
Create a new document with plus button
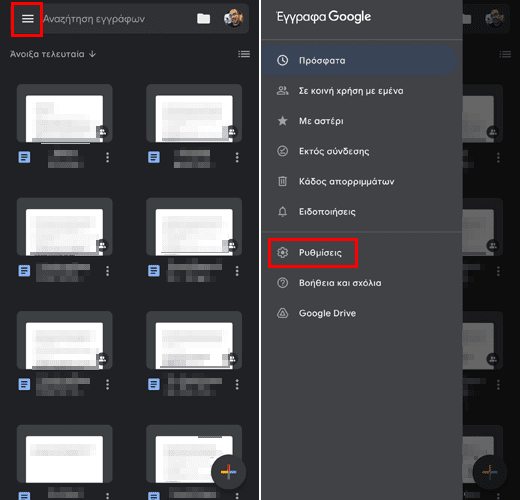(x=229, y=472)
